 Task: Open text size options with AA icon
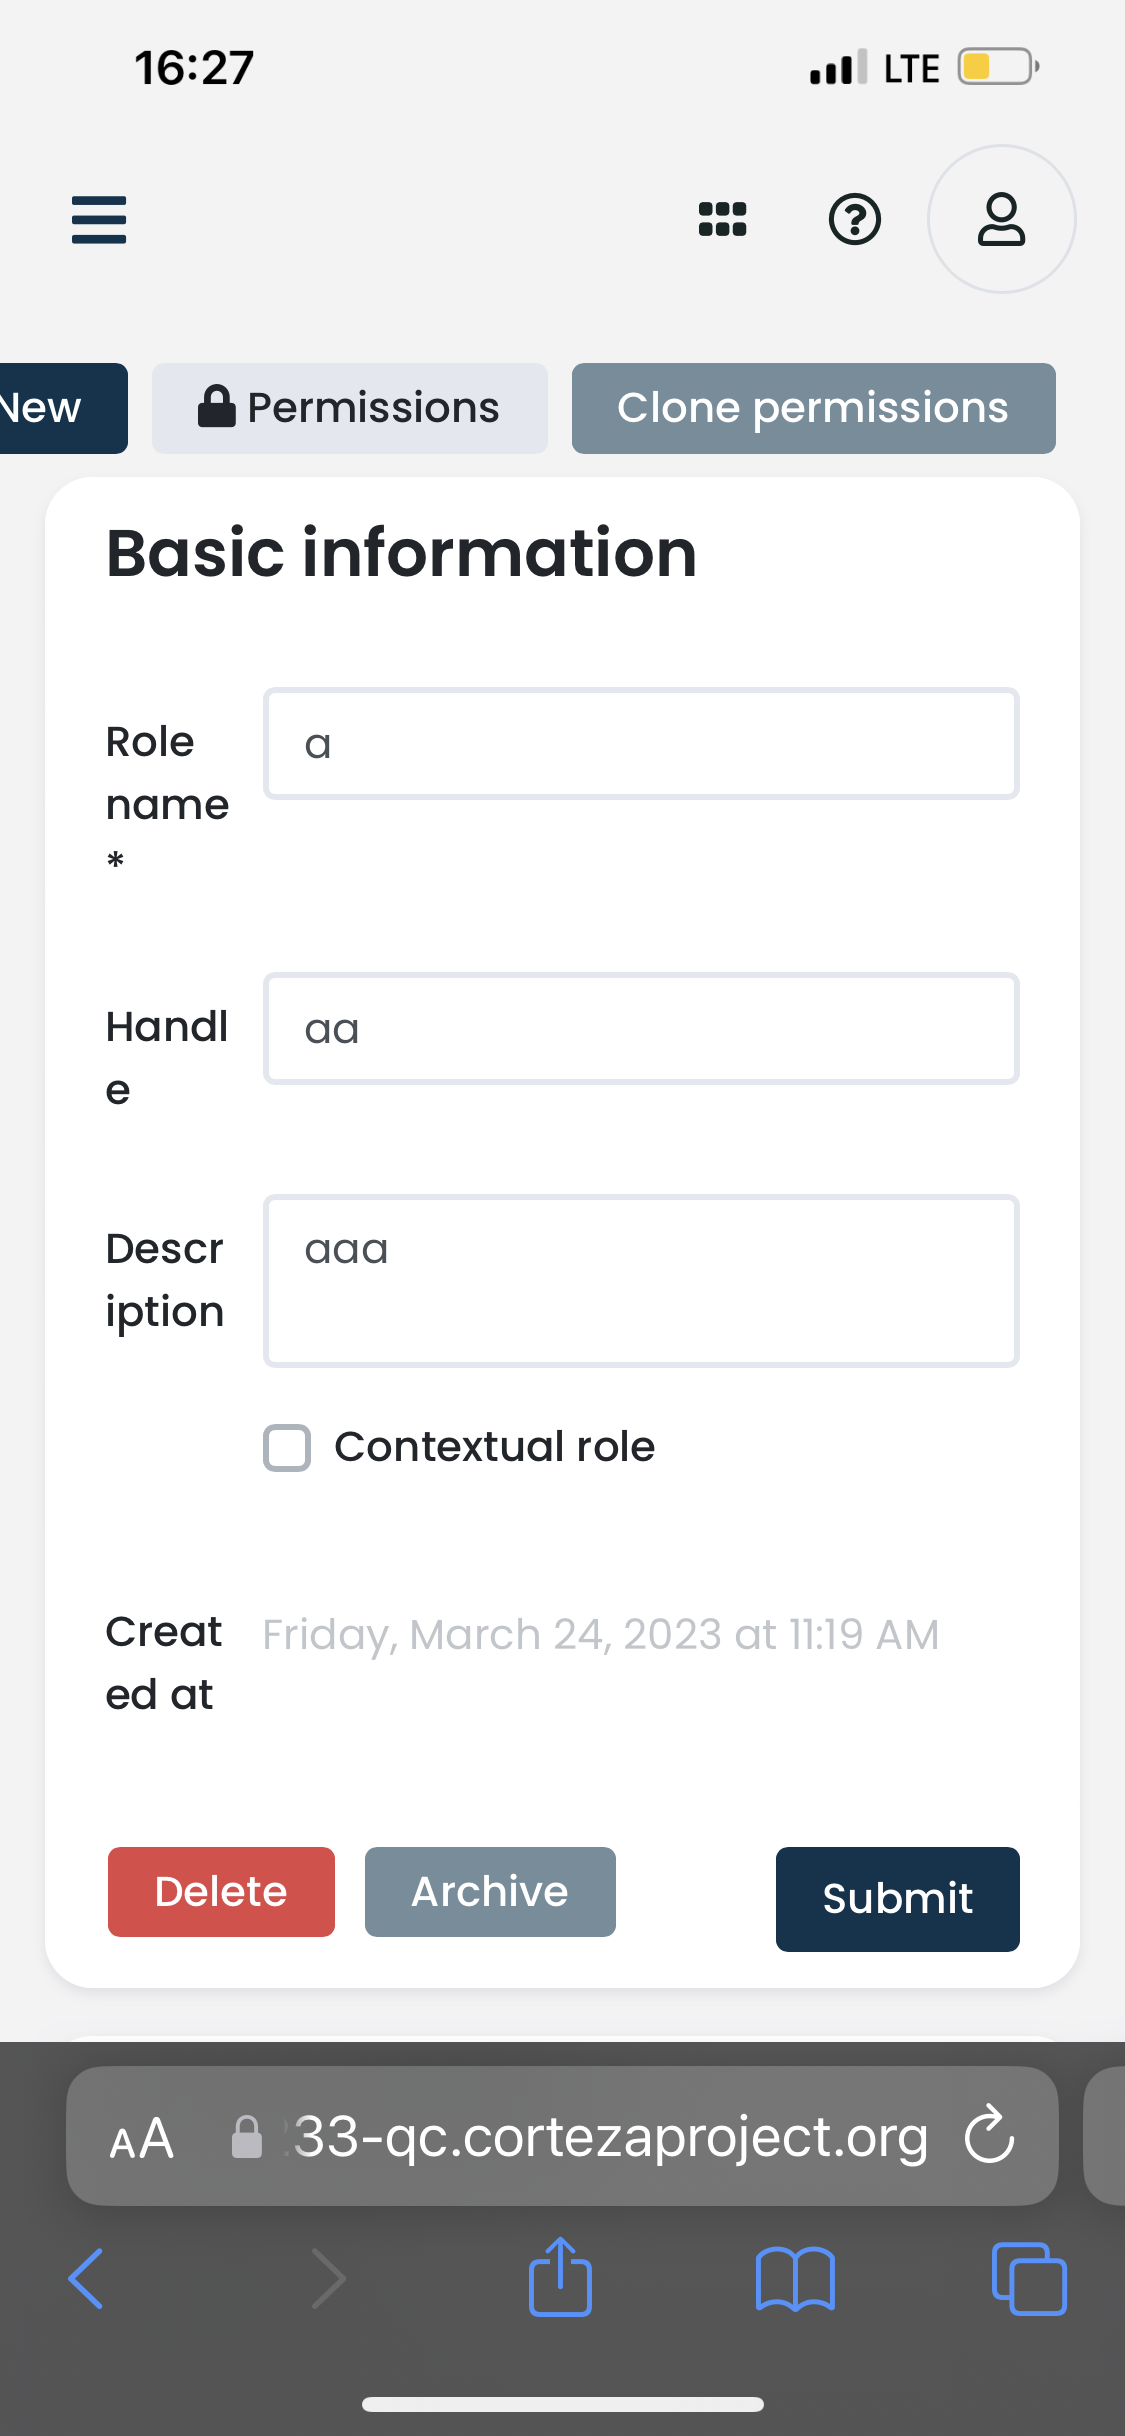142,2138
